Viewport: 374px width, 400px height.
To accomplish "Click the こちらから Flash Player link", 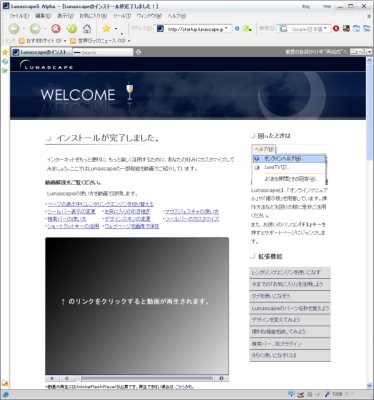I will pos(185,387).
